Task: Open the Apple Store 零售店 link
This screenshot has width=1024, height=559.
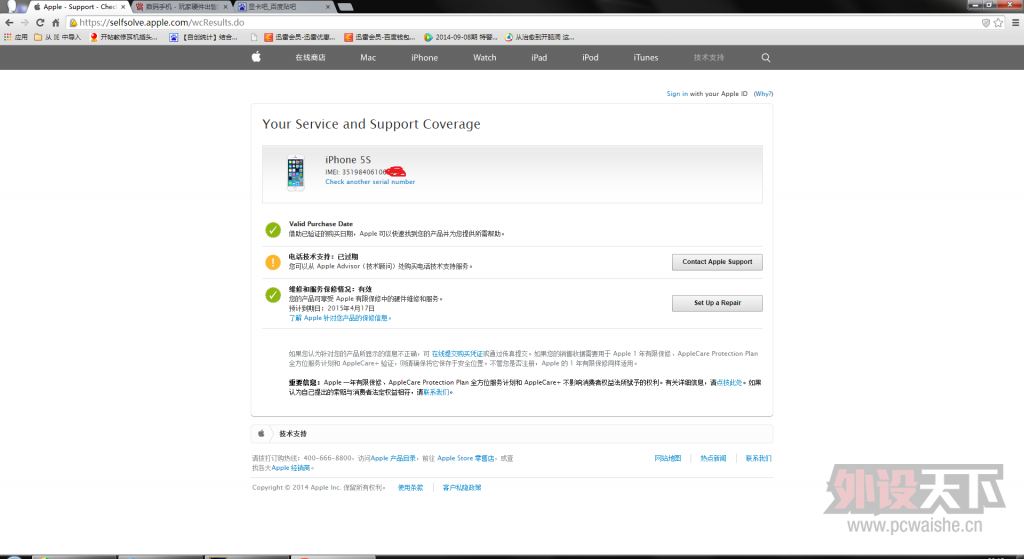Action: point(466,458)
